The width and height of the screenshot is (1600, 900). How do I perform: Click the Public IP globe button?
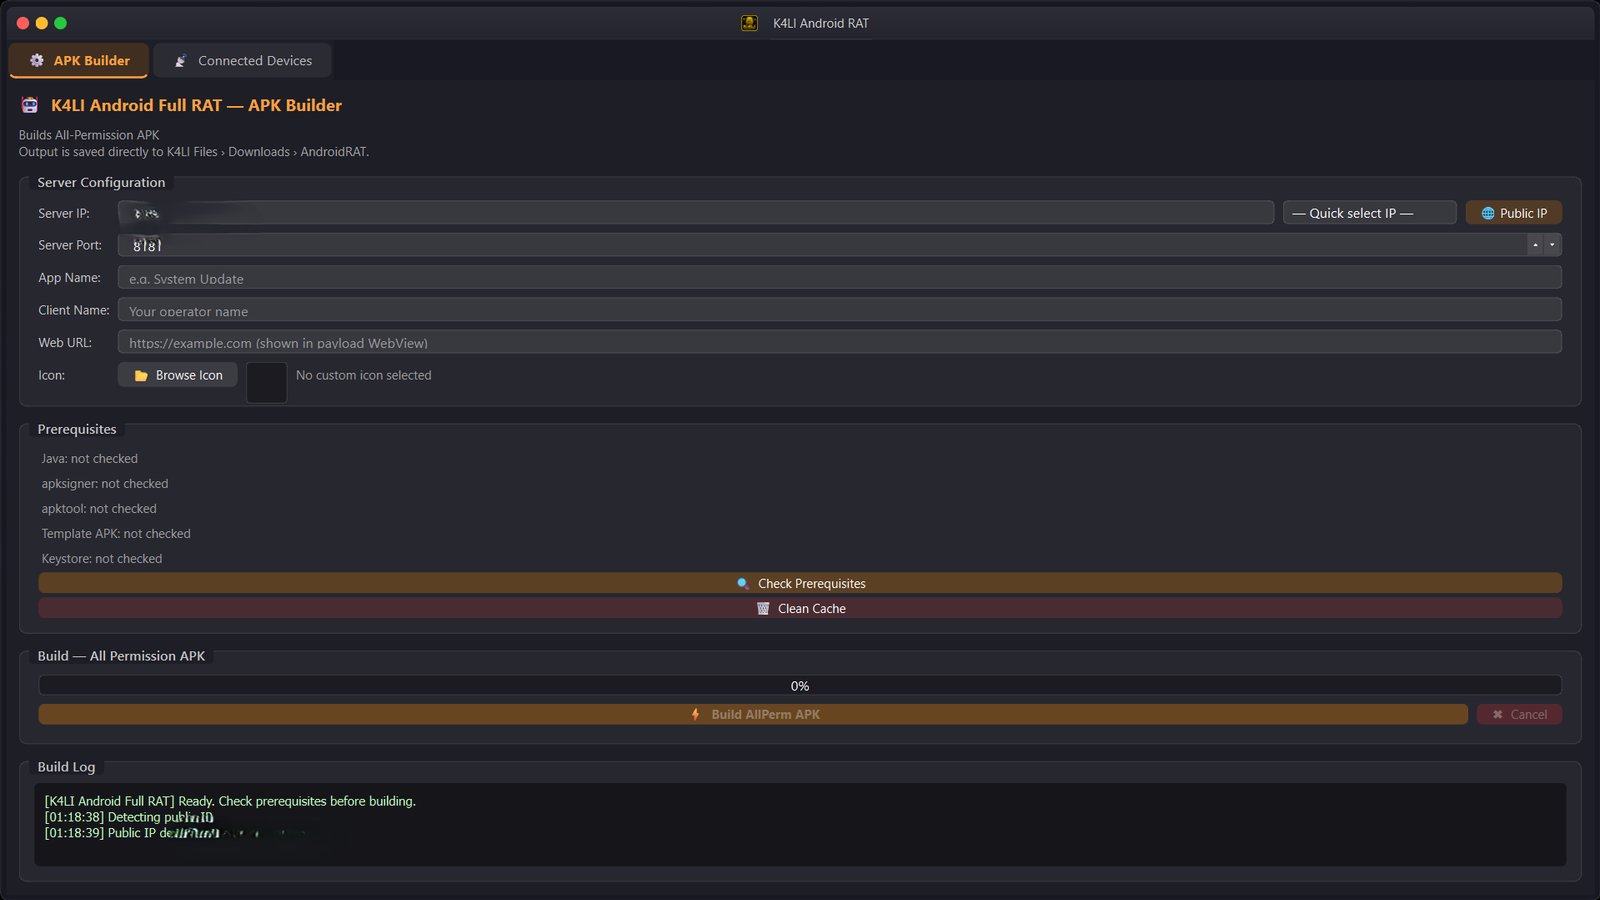[x=1513, y=213]
